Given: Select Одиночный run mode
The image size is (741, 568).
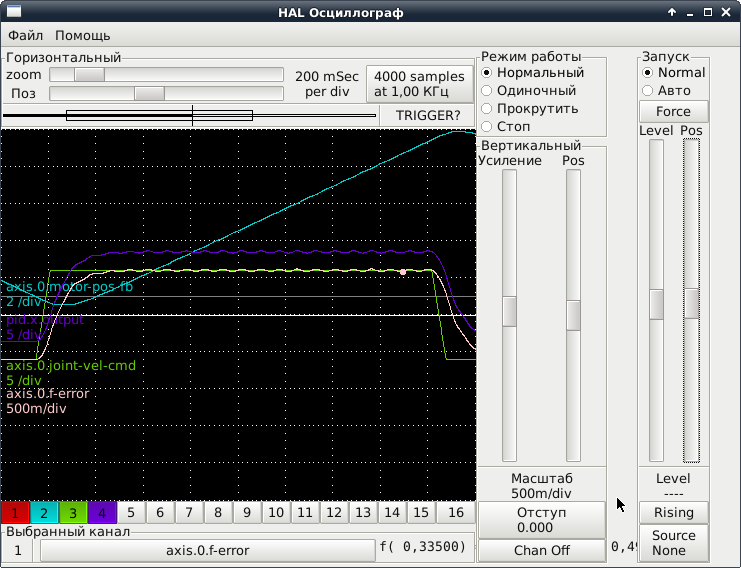Looking at the screenshot, I should [529, 91].
